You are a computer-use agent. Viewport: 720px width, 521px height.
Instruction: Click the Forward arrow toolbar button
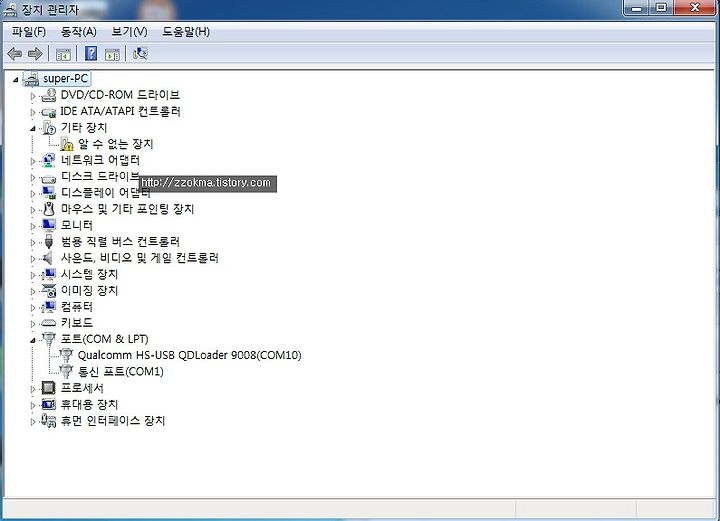pos(35,54)
